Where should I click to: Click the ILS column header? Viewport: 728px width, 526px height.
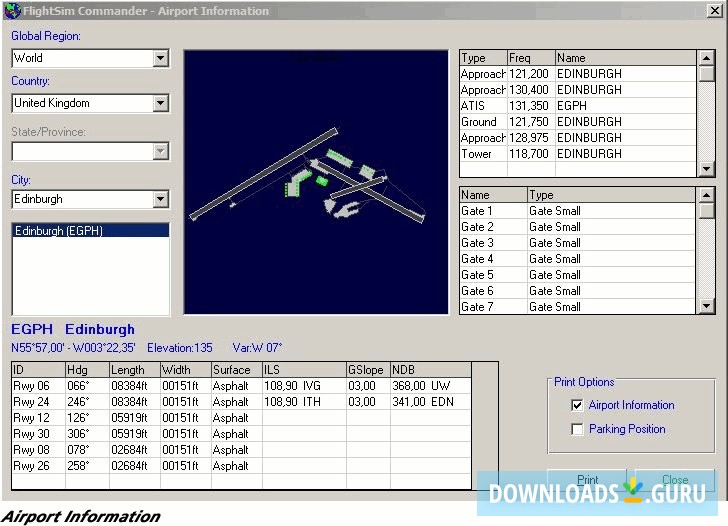302,370
